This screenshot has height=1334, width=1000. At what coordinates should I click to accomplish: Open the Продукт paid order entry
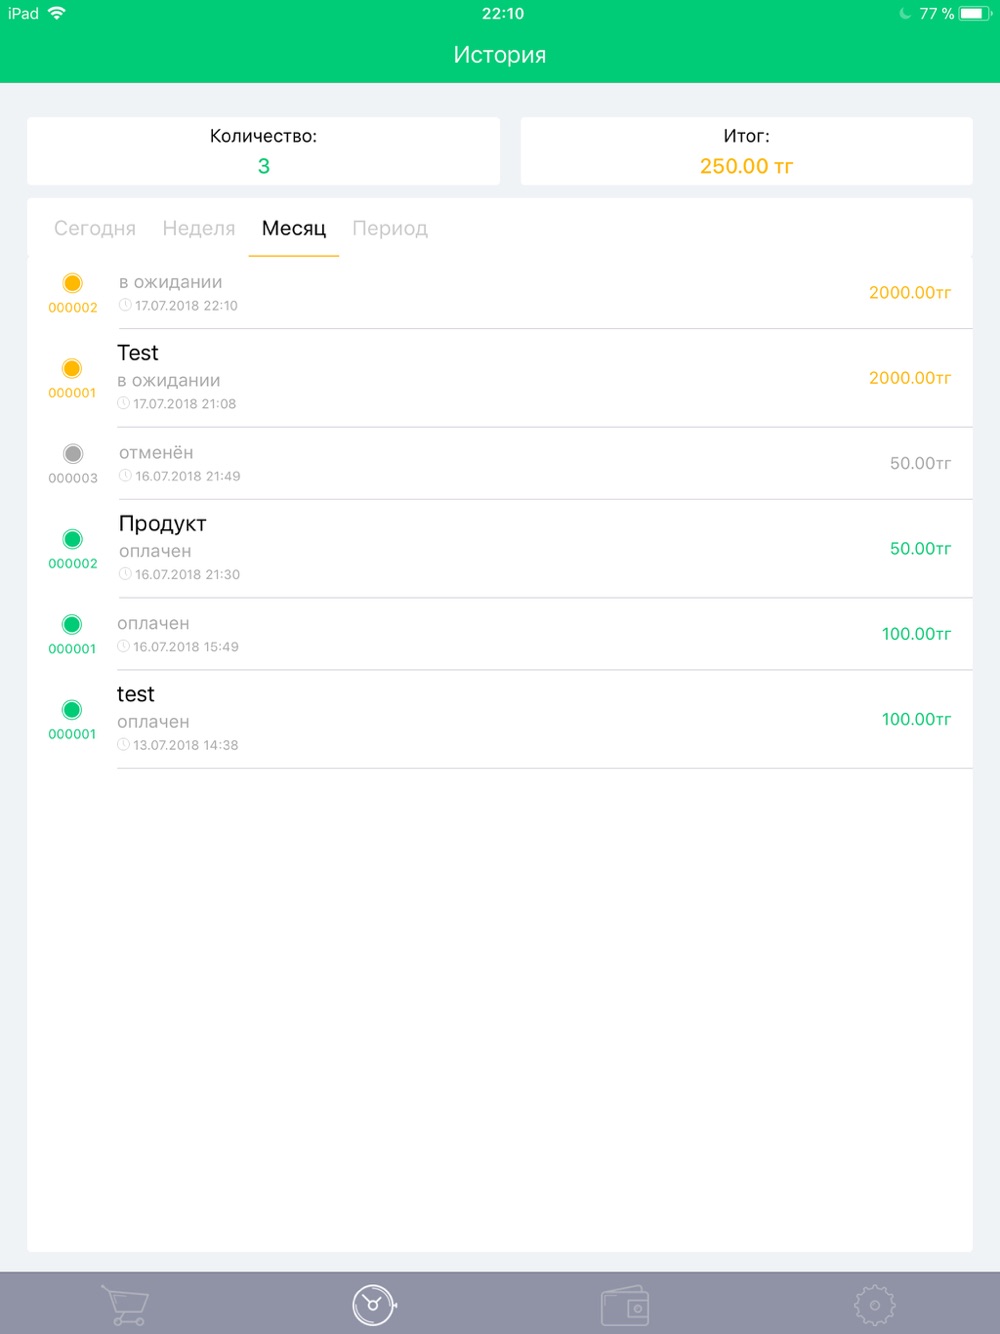tap(500, 549)
